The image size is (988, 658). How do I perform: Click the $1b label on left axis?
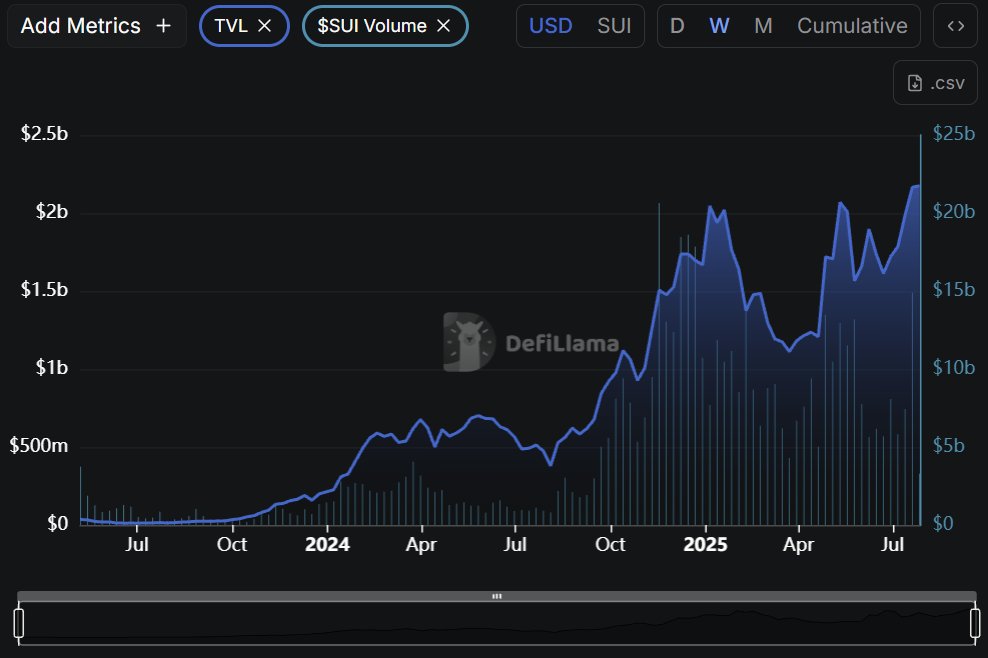52,367
